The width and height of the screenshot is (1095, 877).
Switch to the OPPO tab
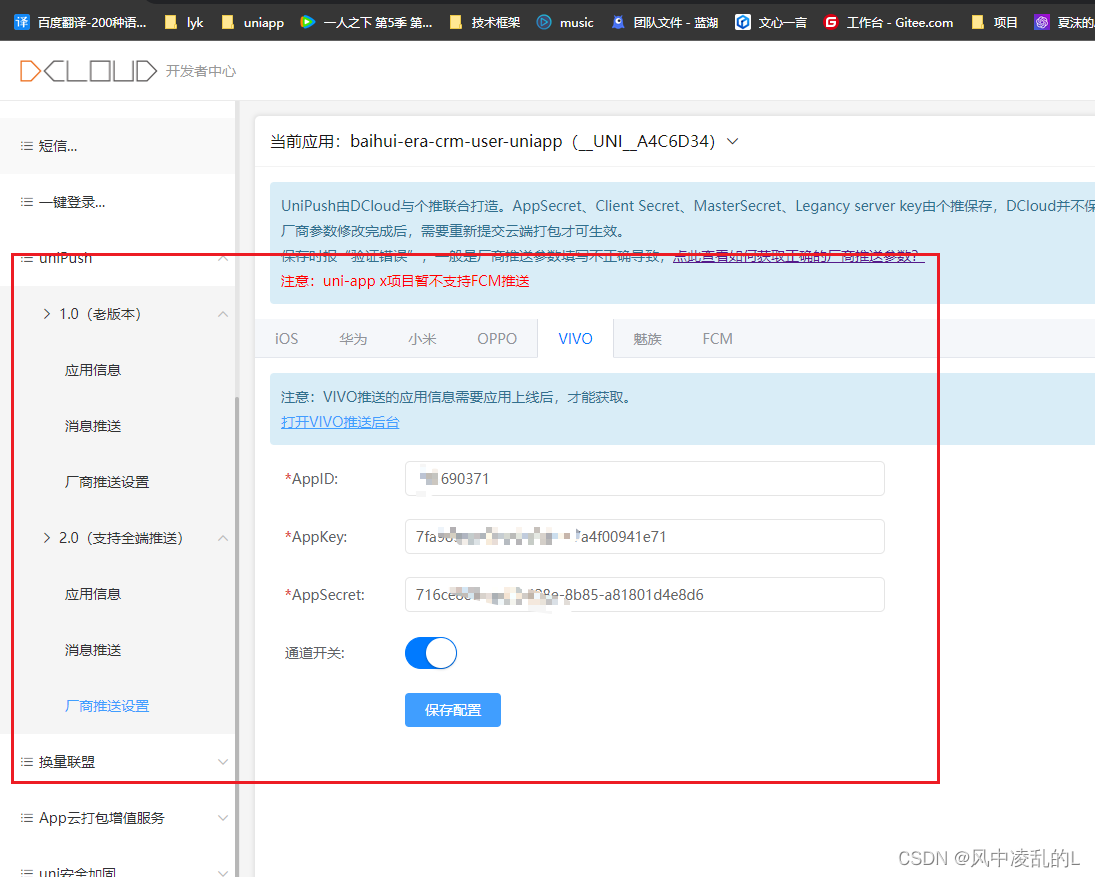coord(497,339)
